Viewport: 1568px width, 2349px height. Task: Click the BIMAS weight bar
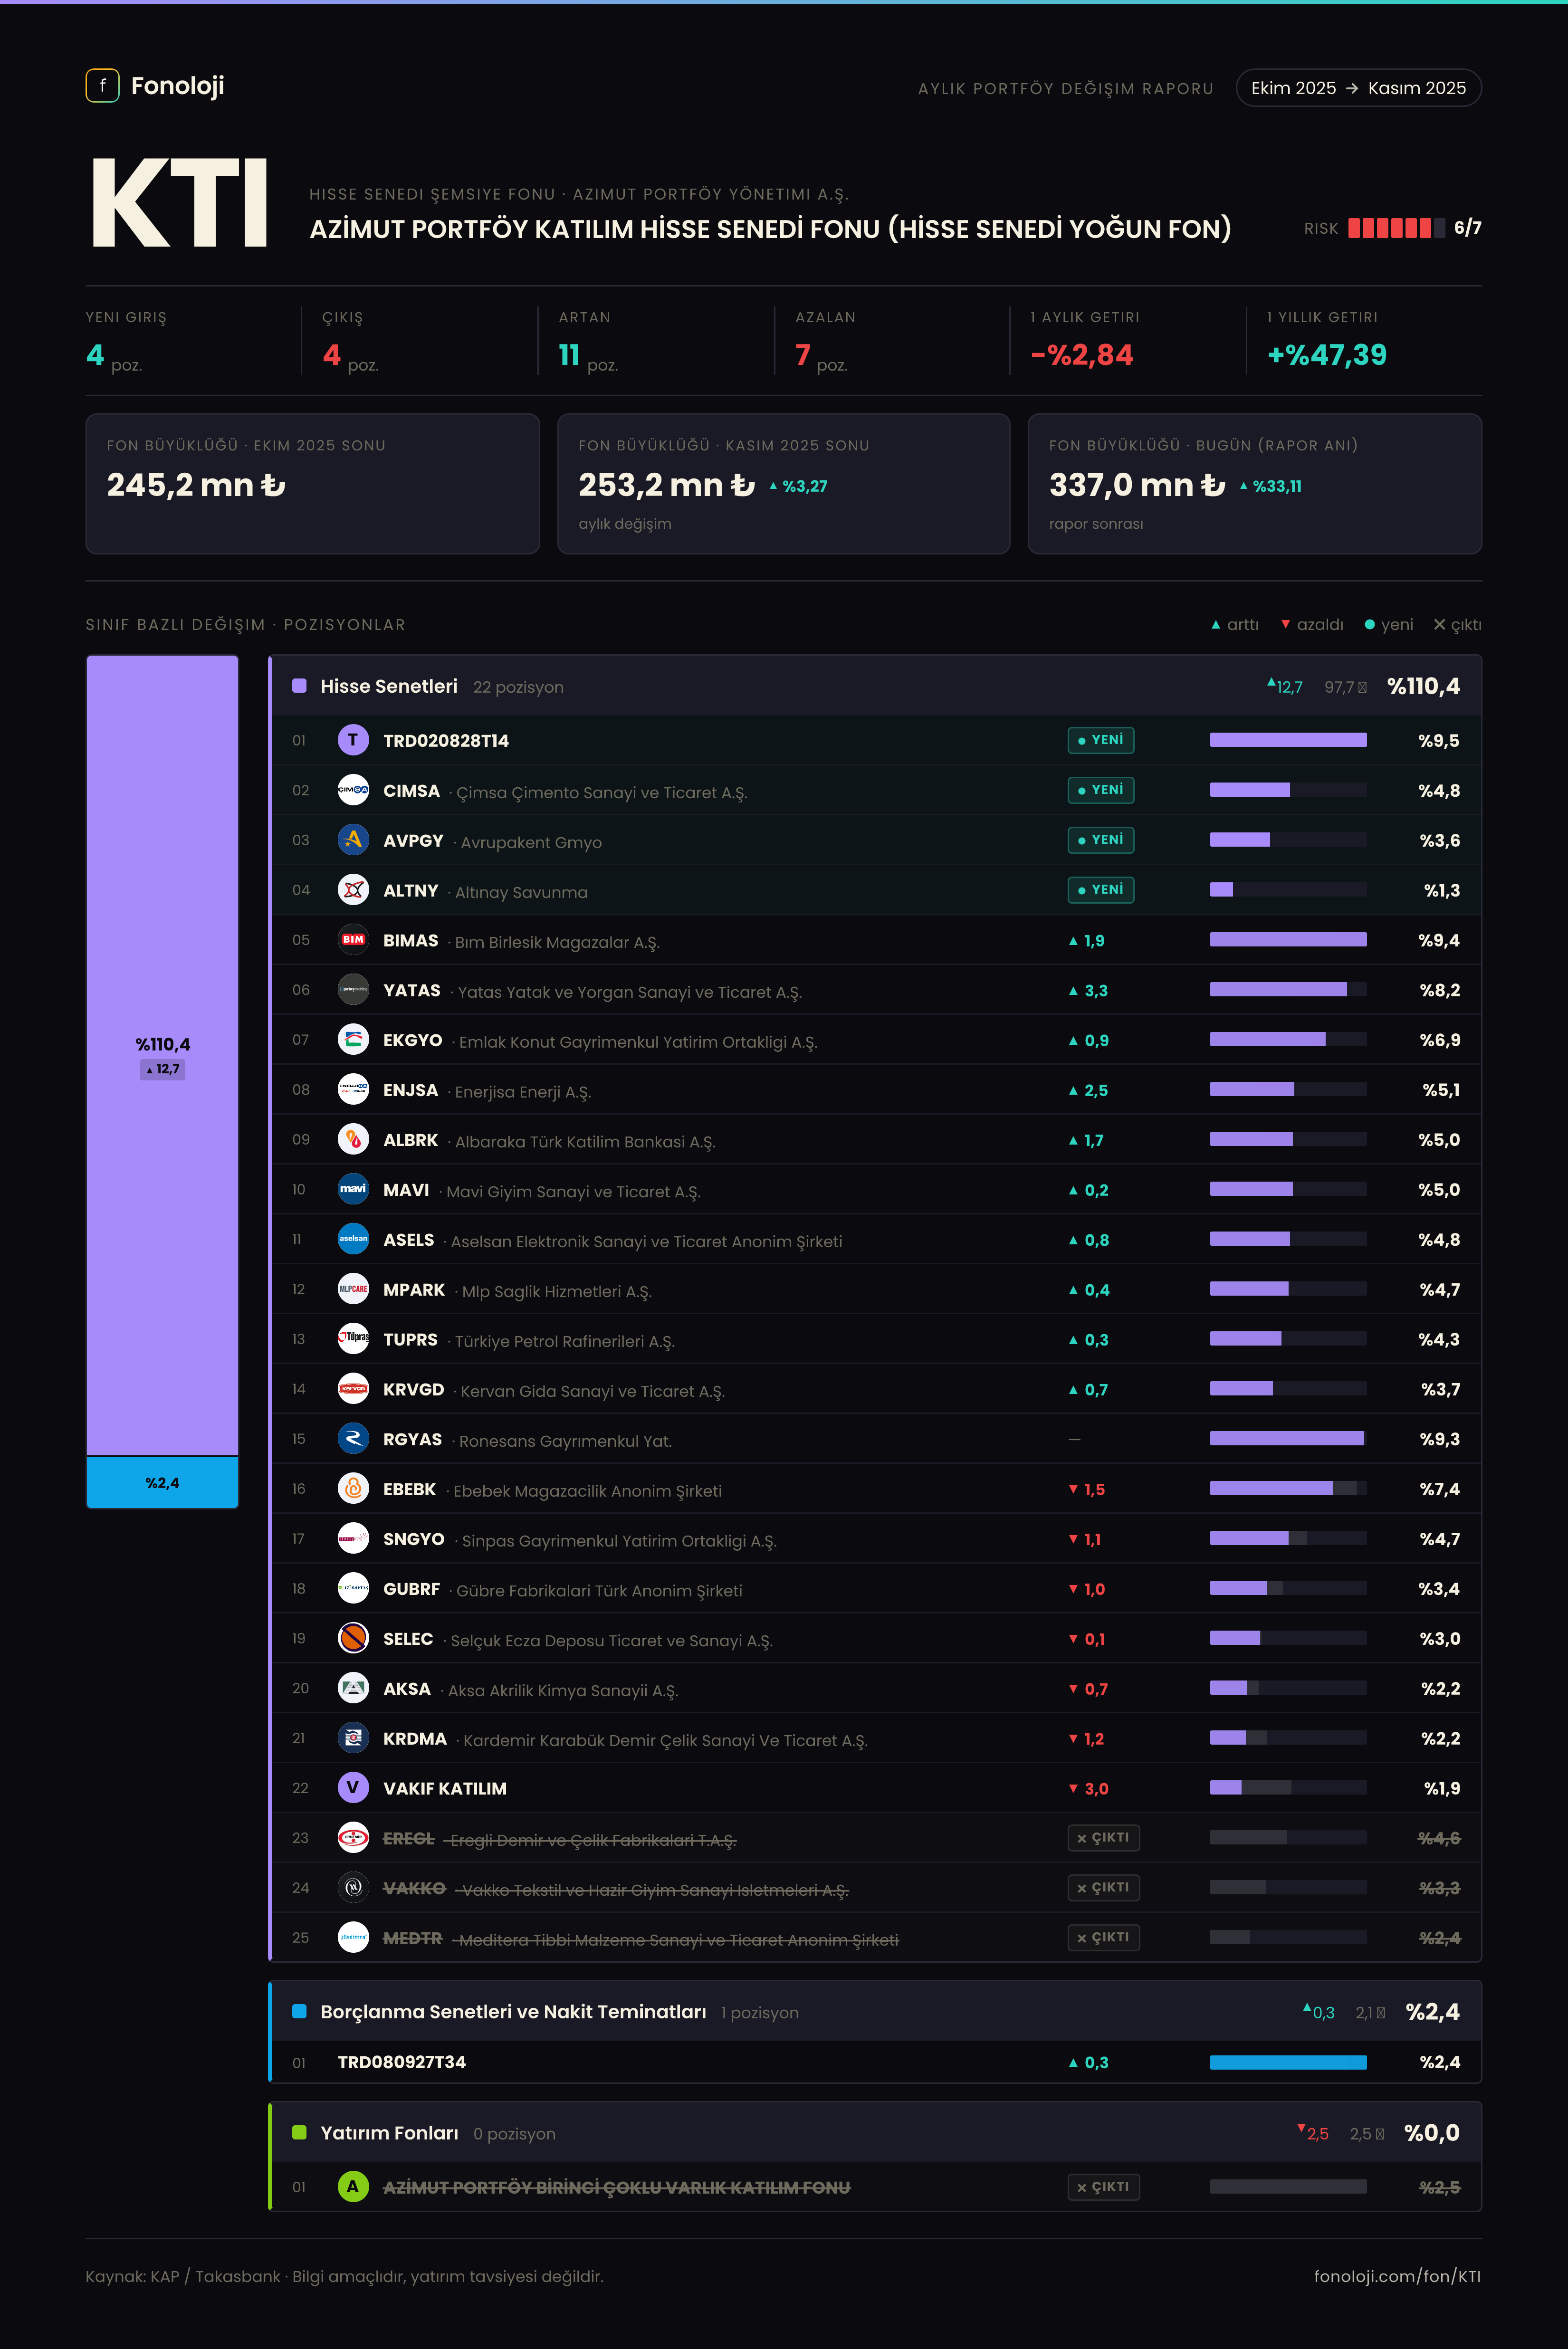click(x=1288, y=940)
